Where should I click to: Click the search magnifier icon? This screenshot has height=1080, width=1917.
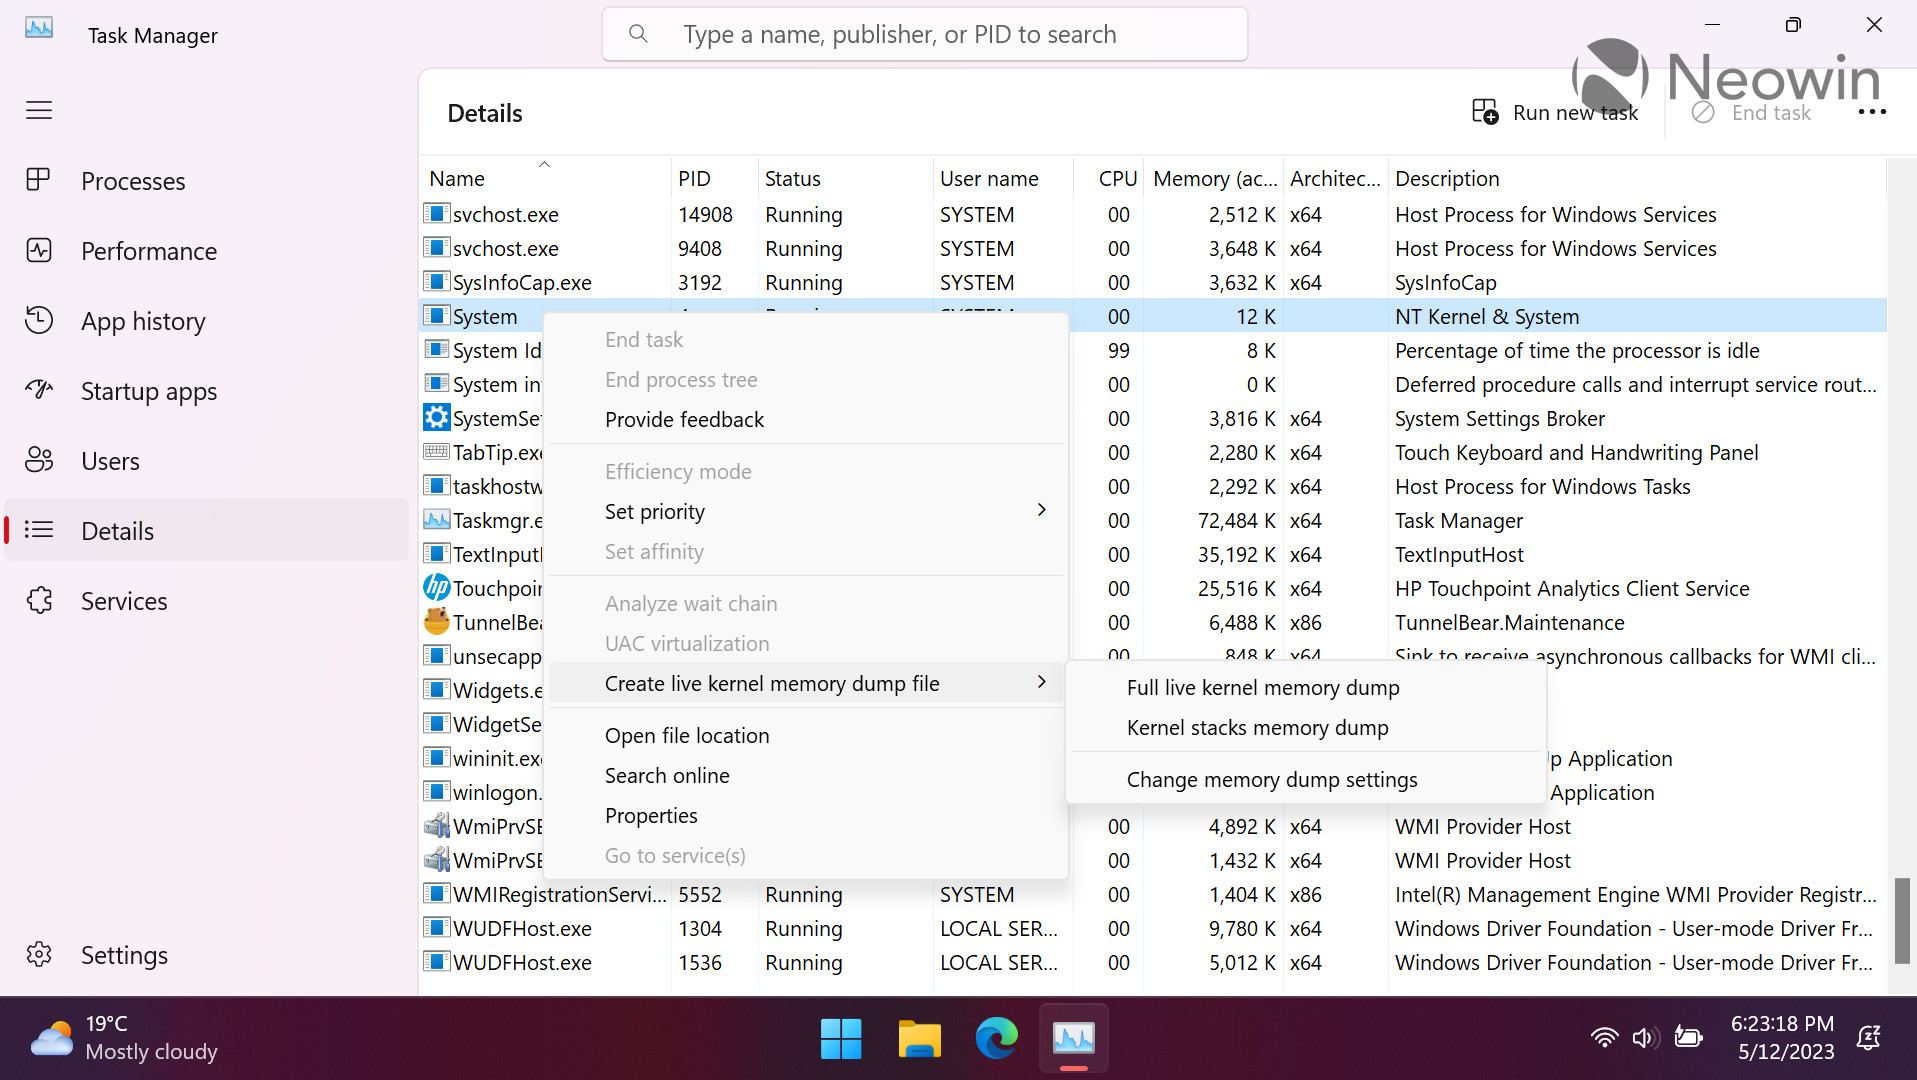tap(638, 34)
